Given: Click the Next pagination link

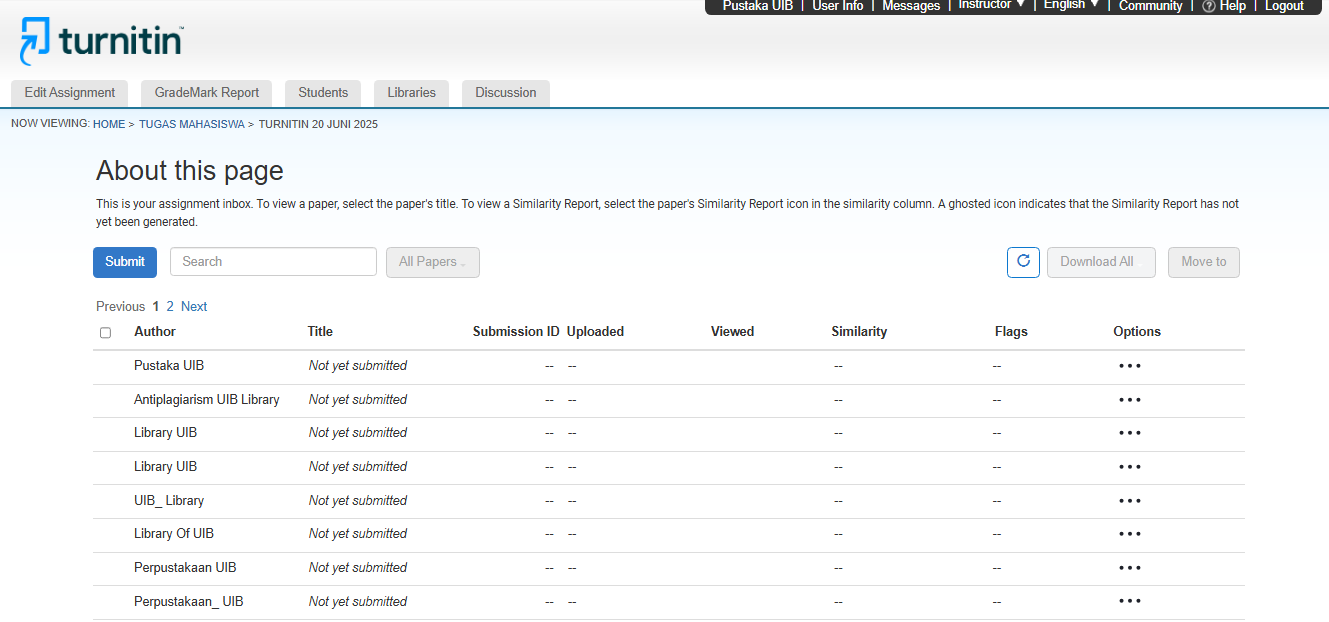Looking at the screenshot, I should coord(194,307).
